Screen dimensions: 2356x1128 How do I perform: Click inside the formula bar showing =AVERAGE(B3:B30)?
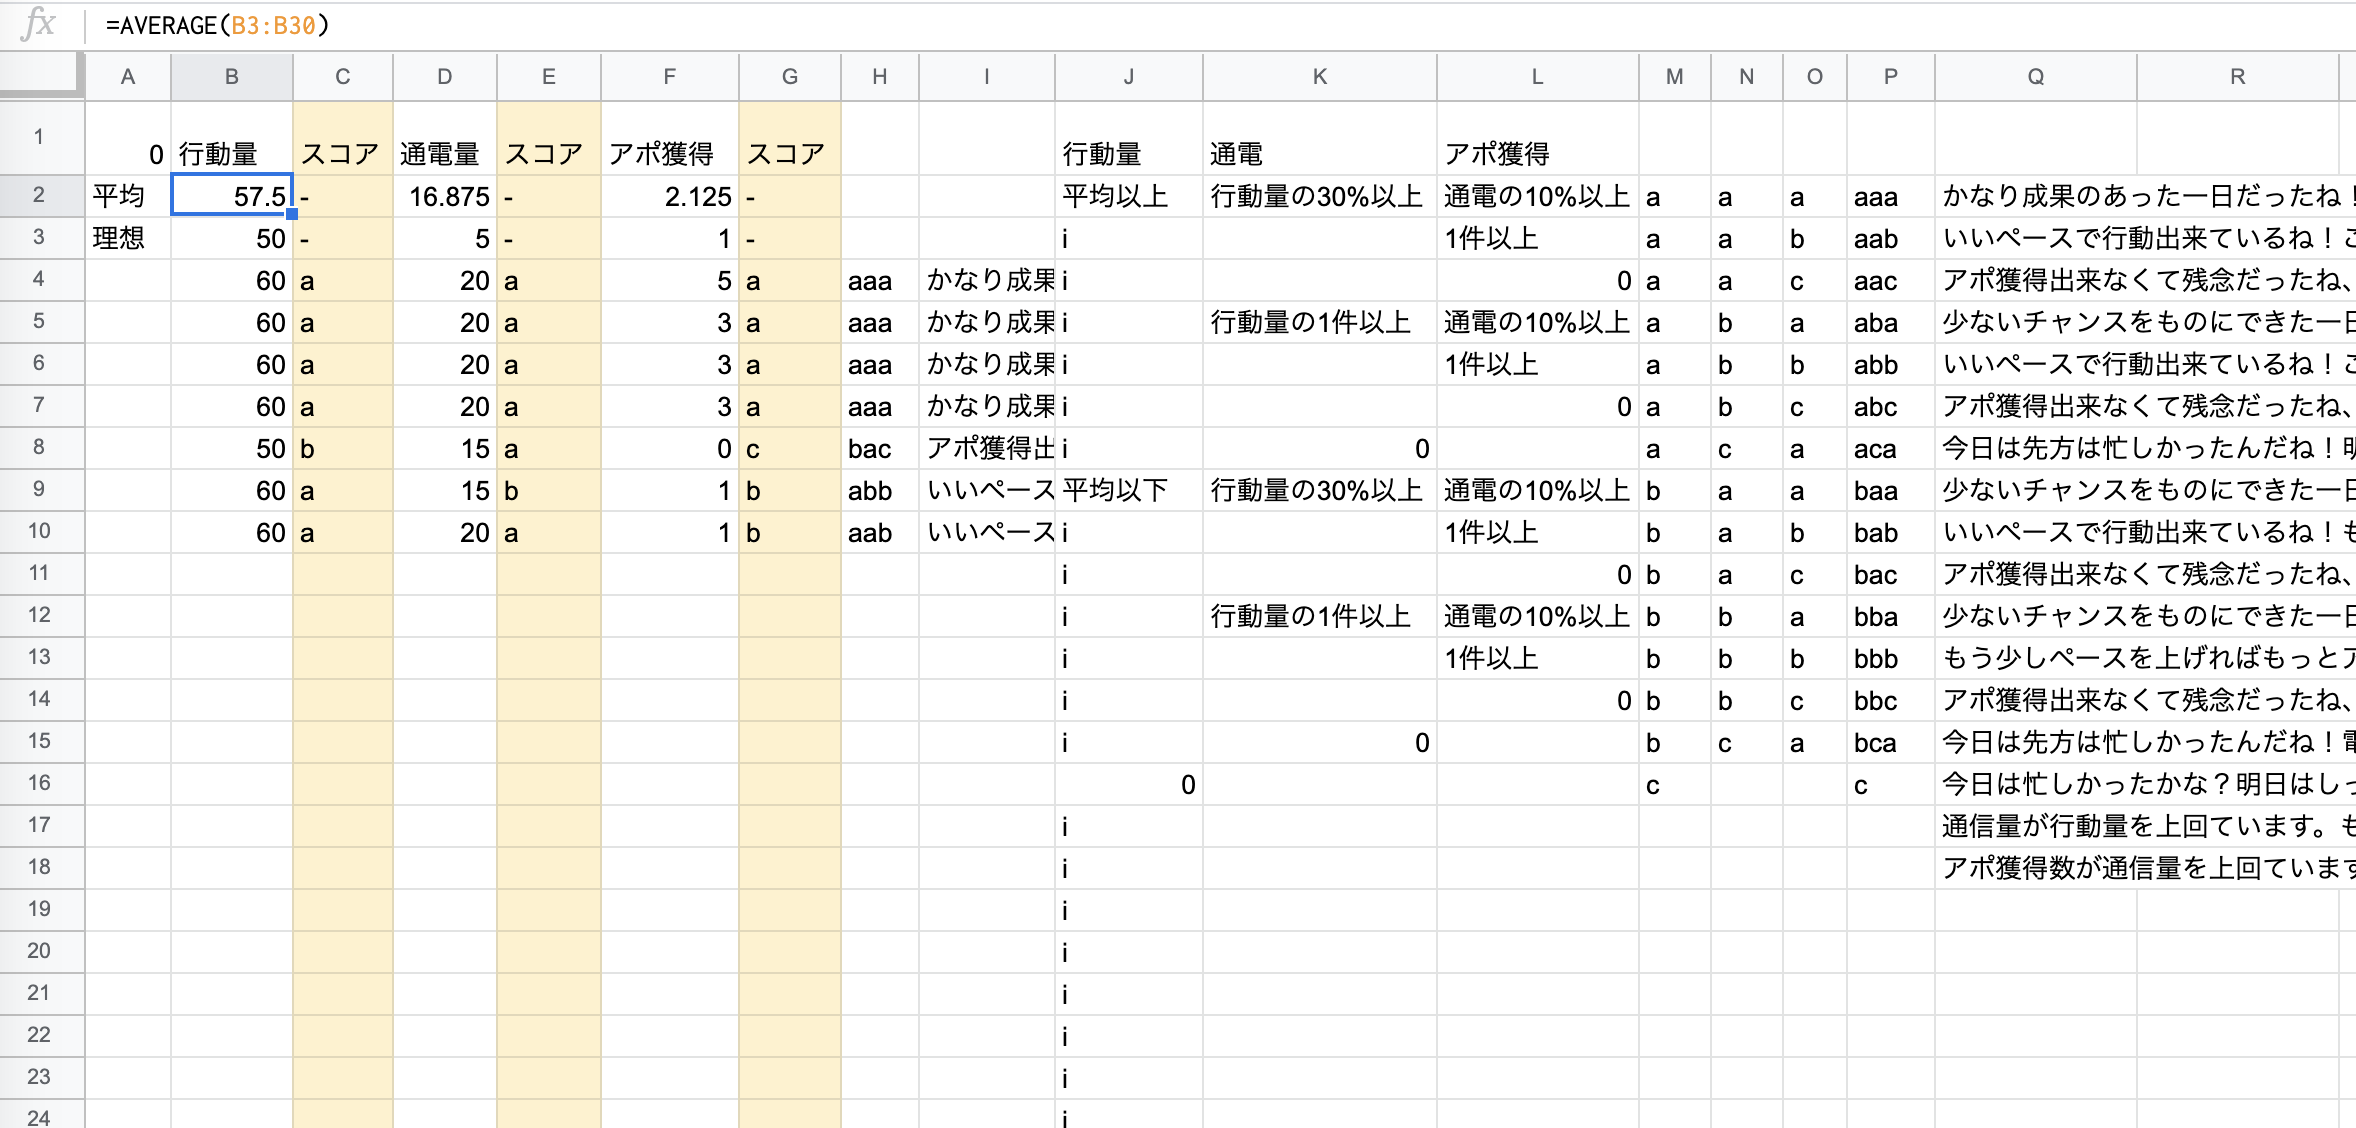pos(400,27)
